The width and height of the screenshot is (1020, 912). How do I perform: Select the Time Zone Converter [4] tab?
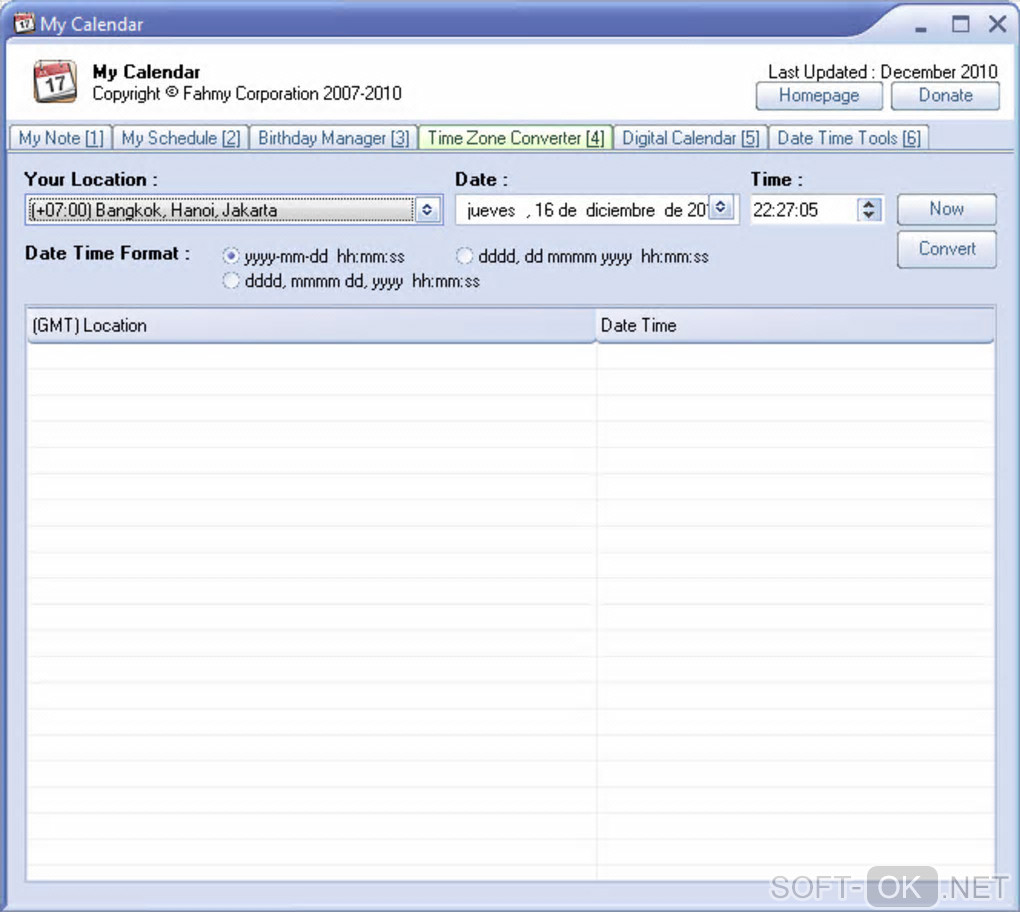(516, 138)
